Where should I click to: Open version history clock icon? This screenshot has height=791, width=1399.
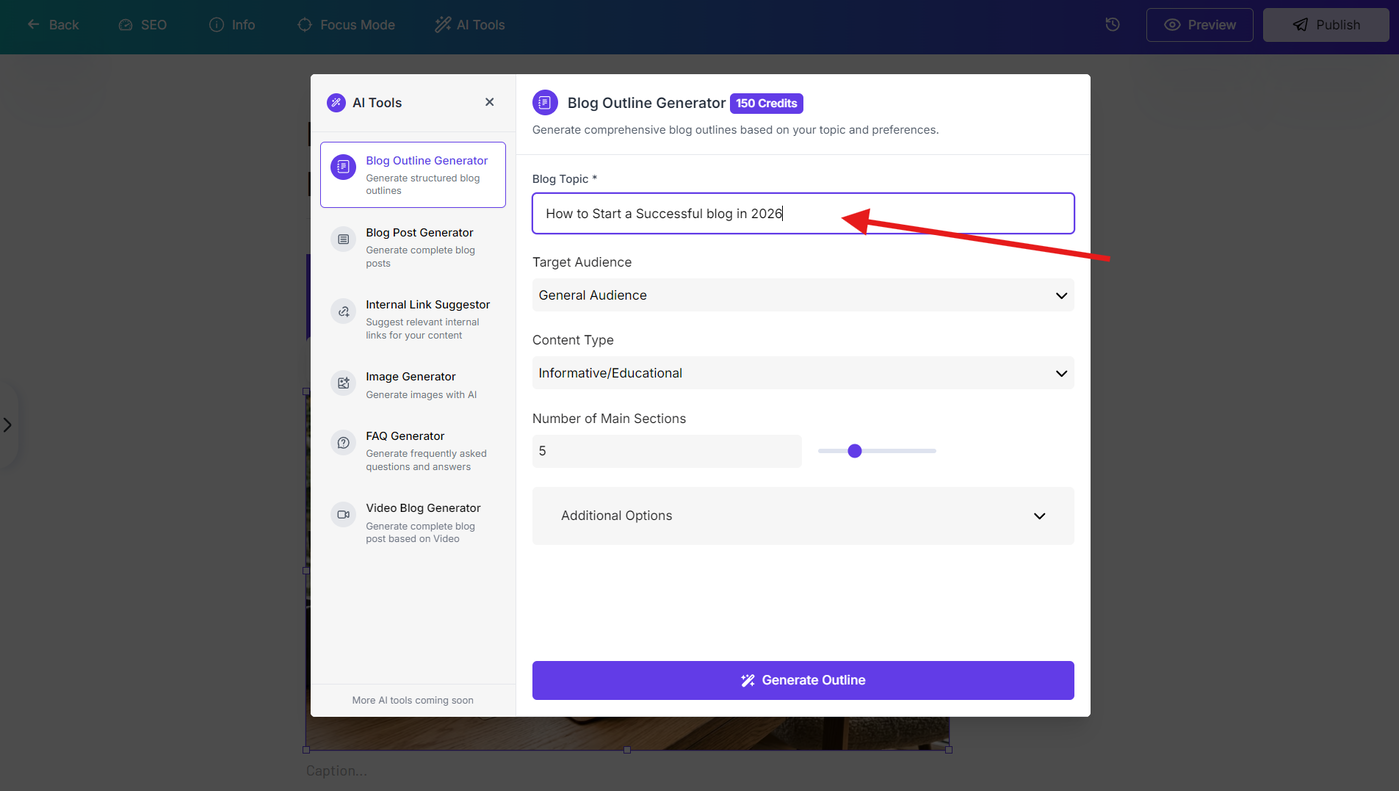tap(1112, 24)
